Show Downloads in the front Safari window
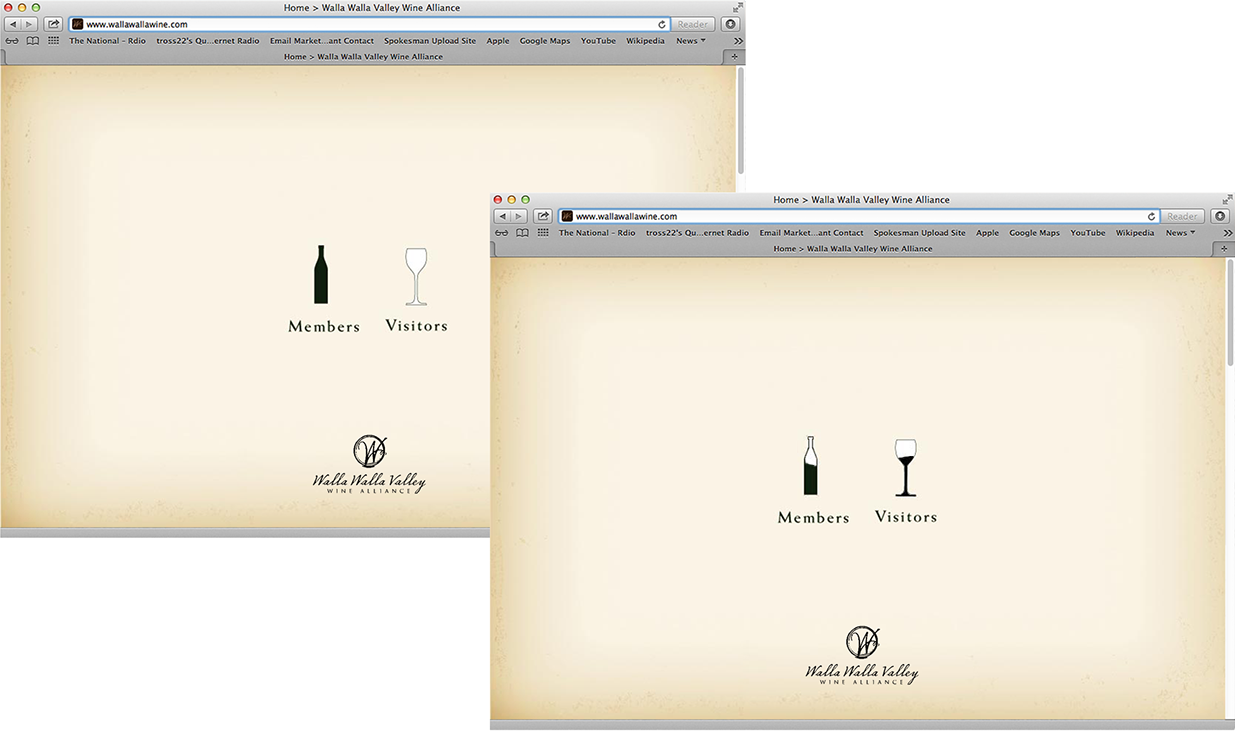The height and width of the screenshot is (731, 1235). coord(1220,216)
